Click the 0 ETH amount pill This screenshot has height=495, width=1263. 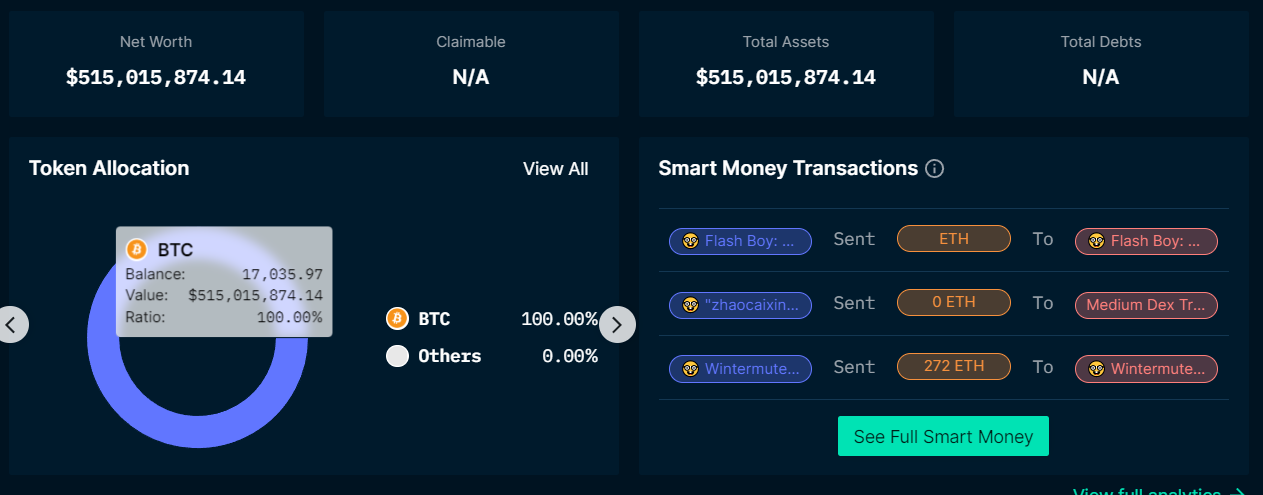954,302
